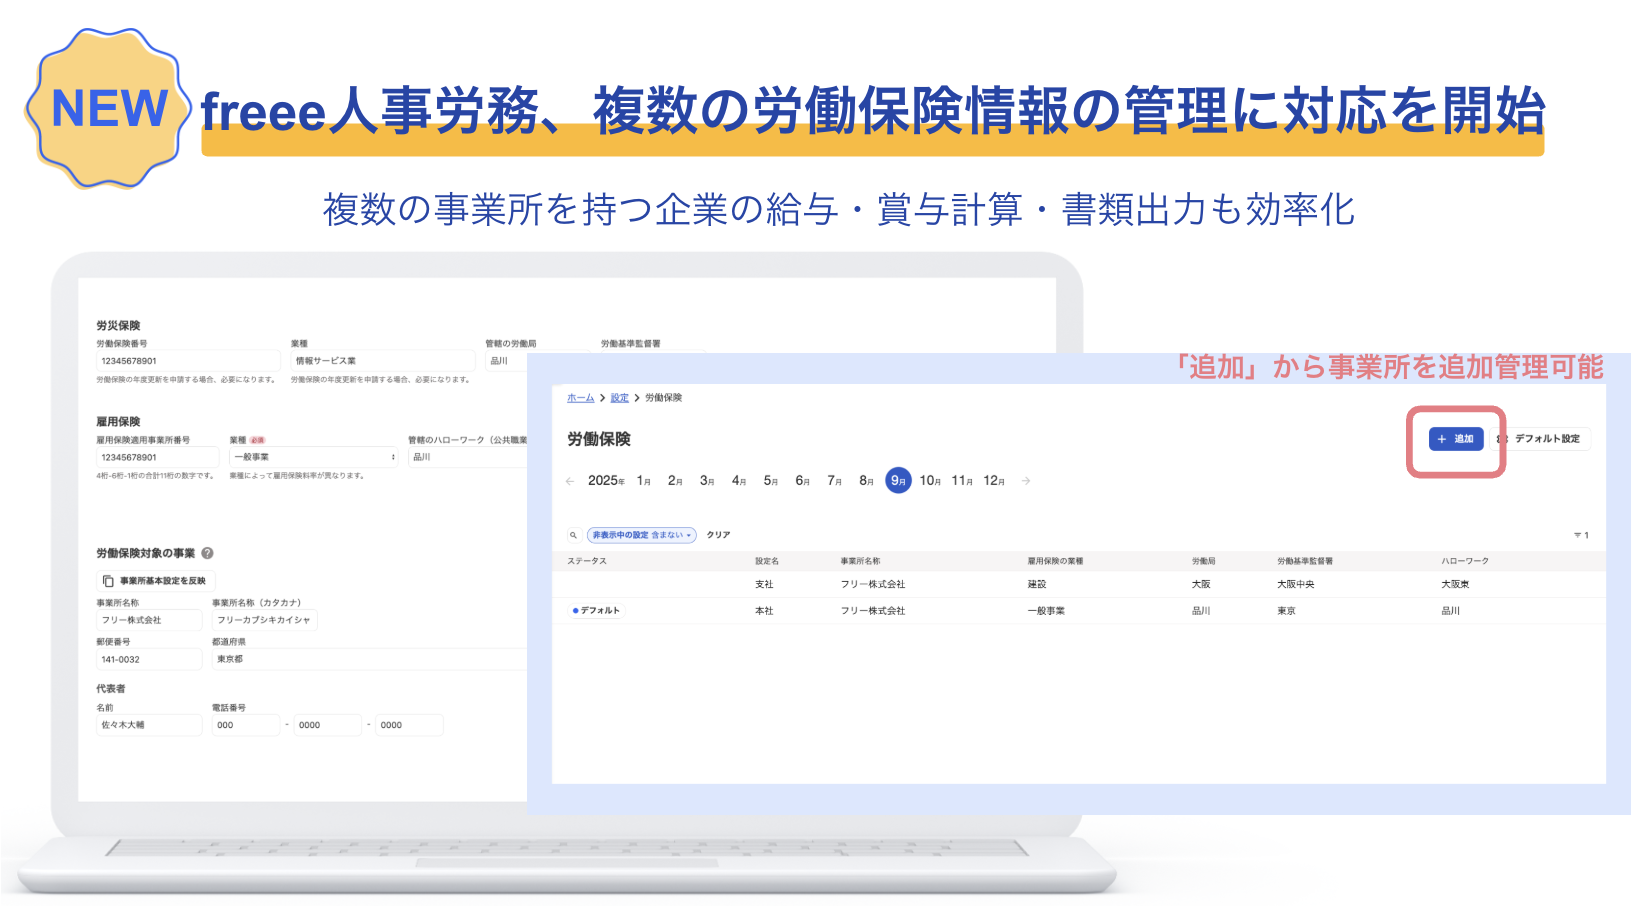Switch to the 9月 month tab
Image resolution: width=1651 pixels, height=906 pixels.
pos(898,481)
